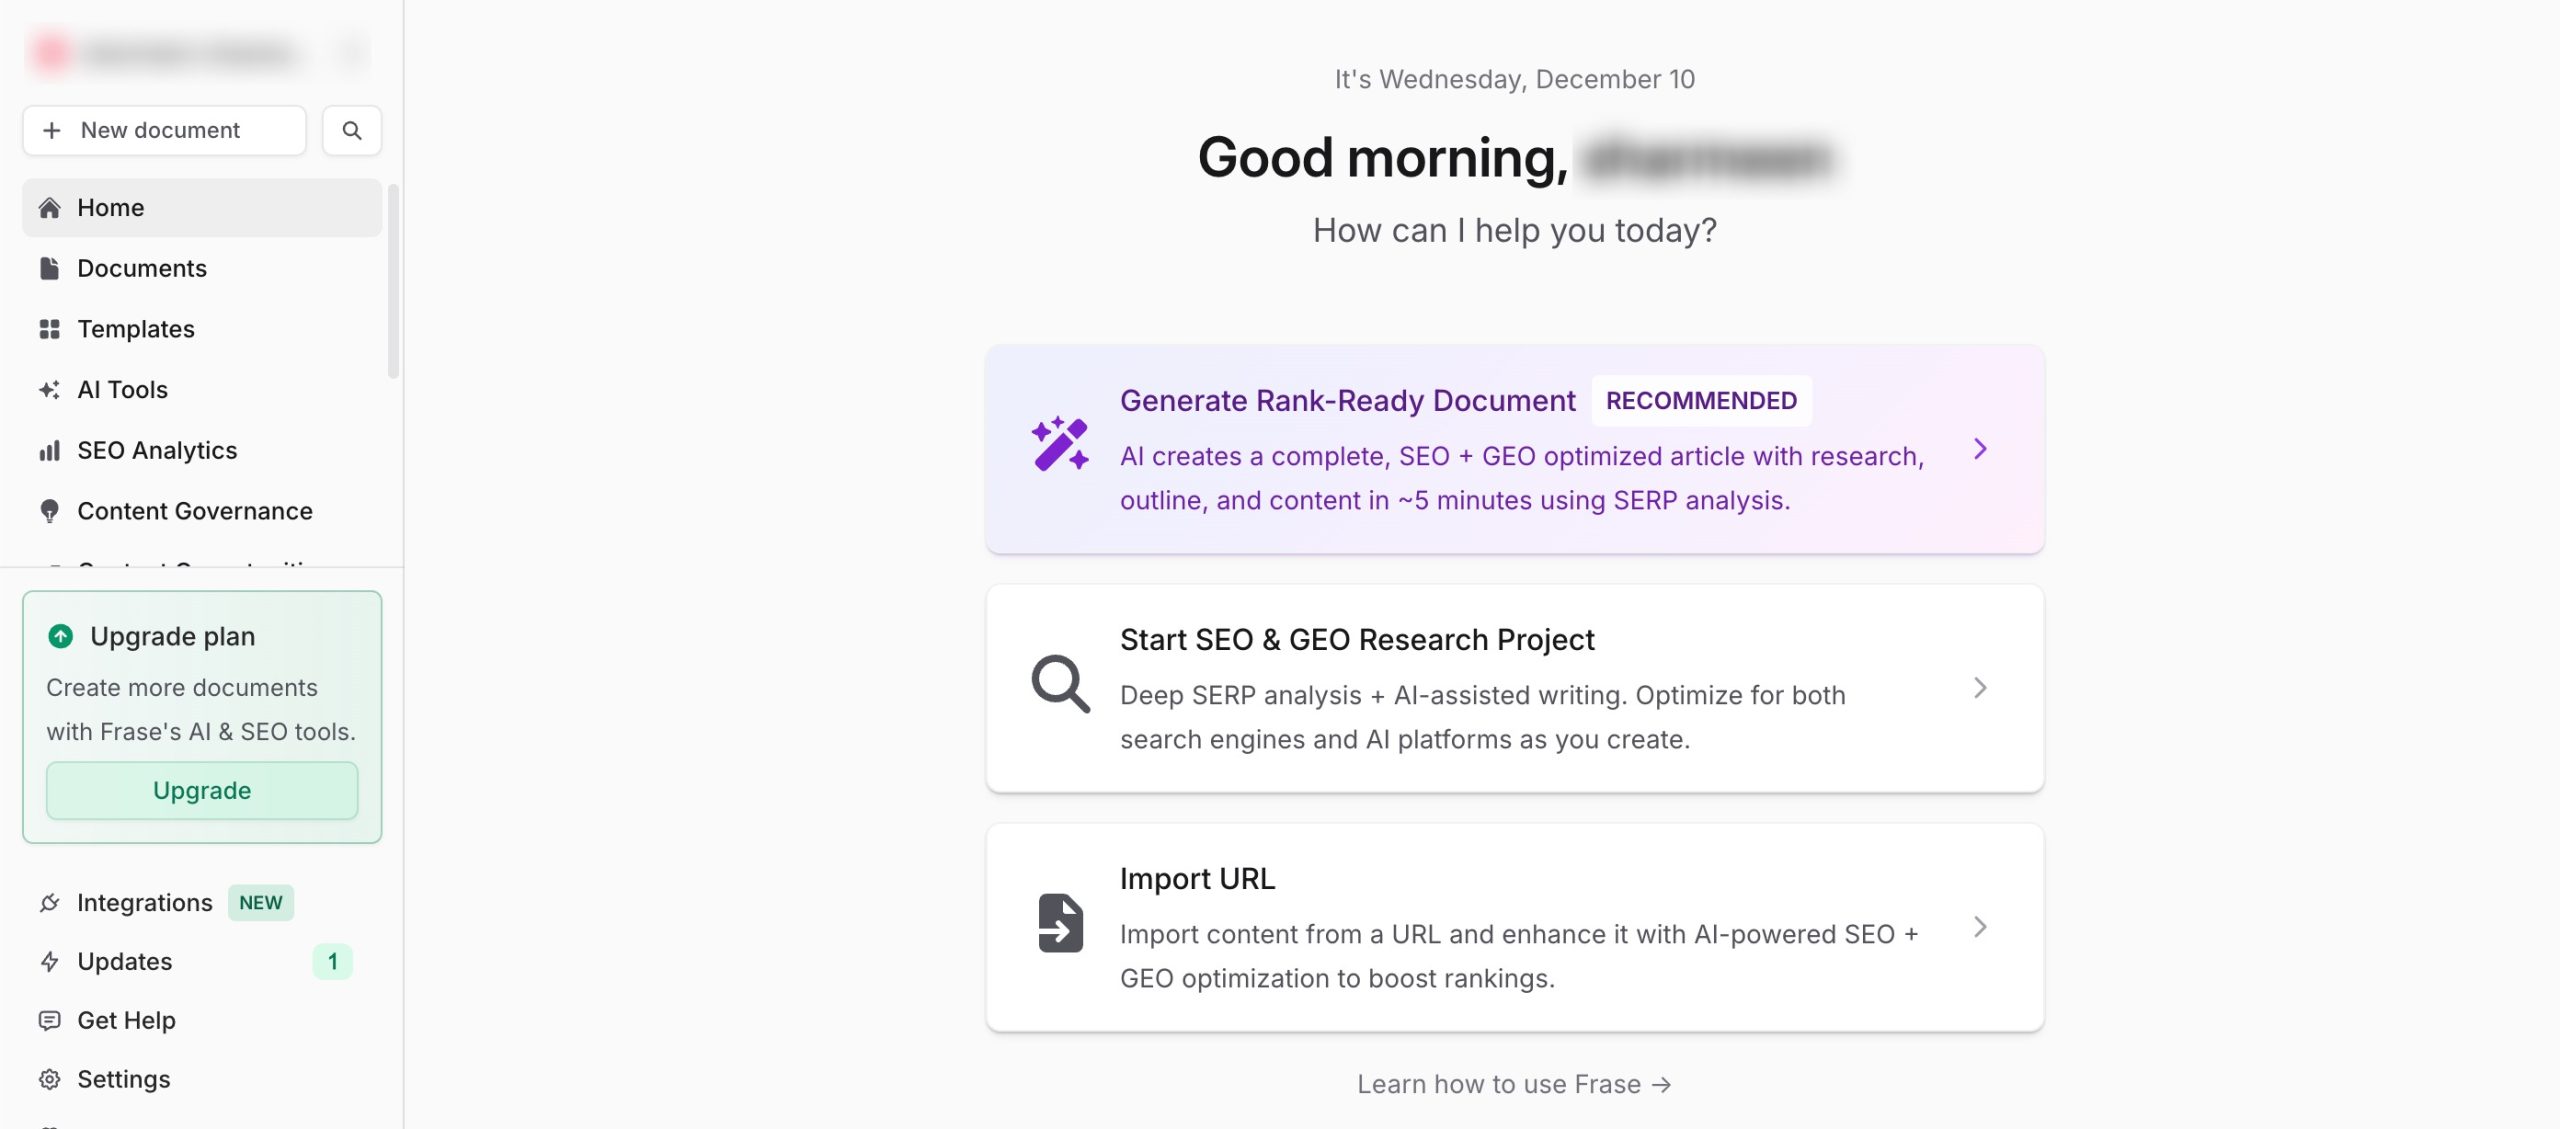
Task: Select the Integrations plug icon
Action: pyautogui.click(x=50, y=902)
